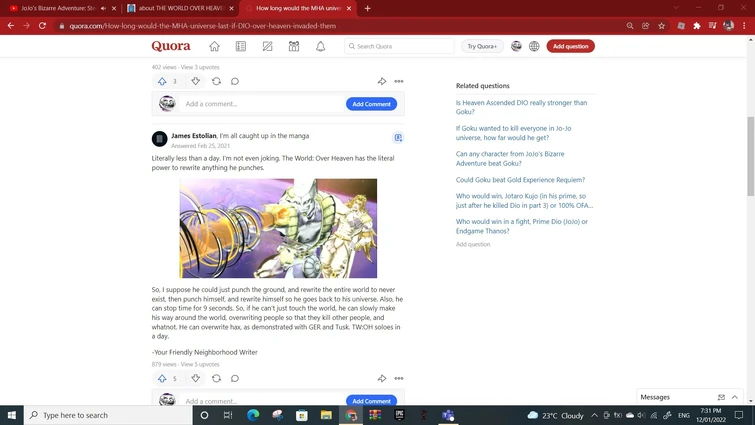755x425 pixels.
Task: Close the 'about THE WORLD OVER HEAVEN' tab
Action: click(231, 8)
